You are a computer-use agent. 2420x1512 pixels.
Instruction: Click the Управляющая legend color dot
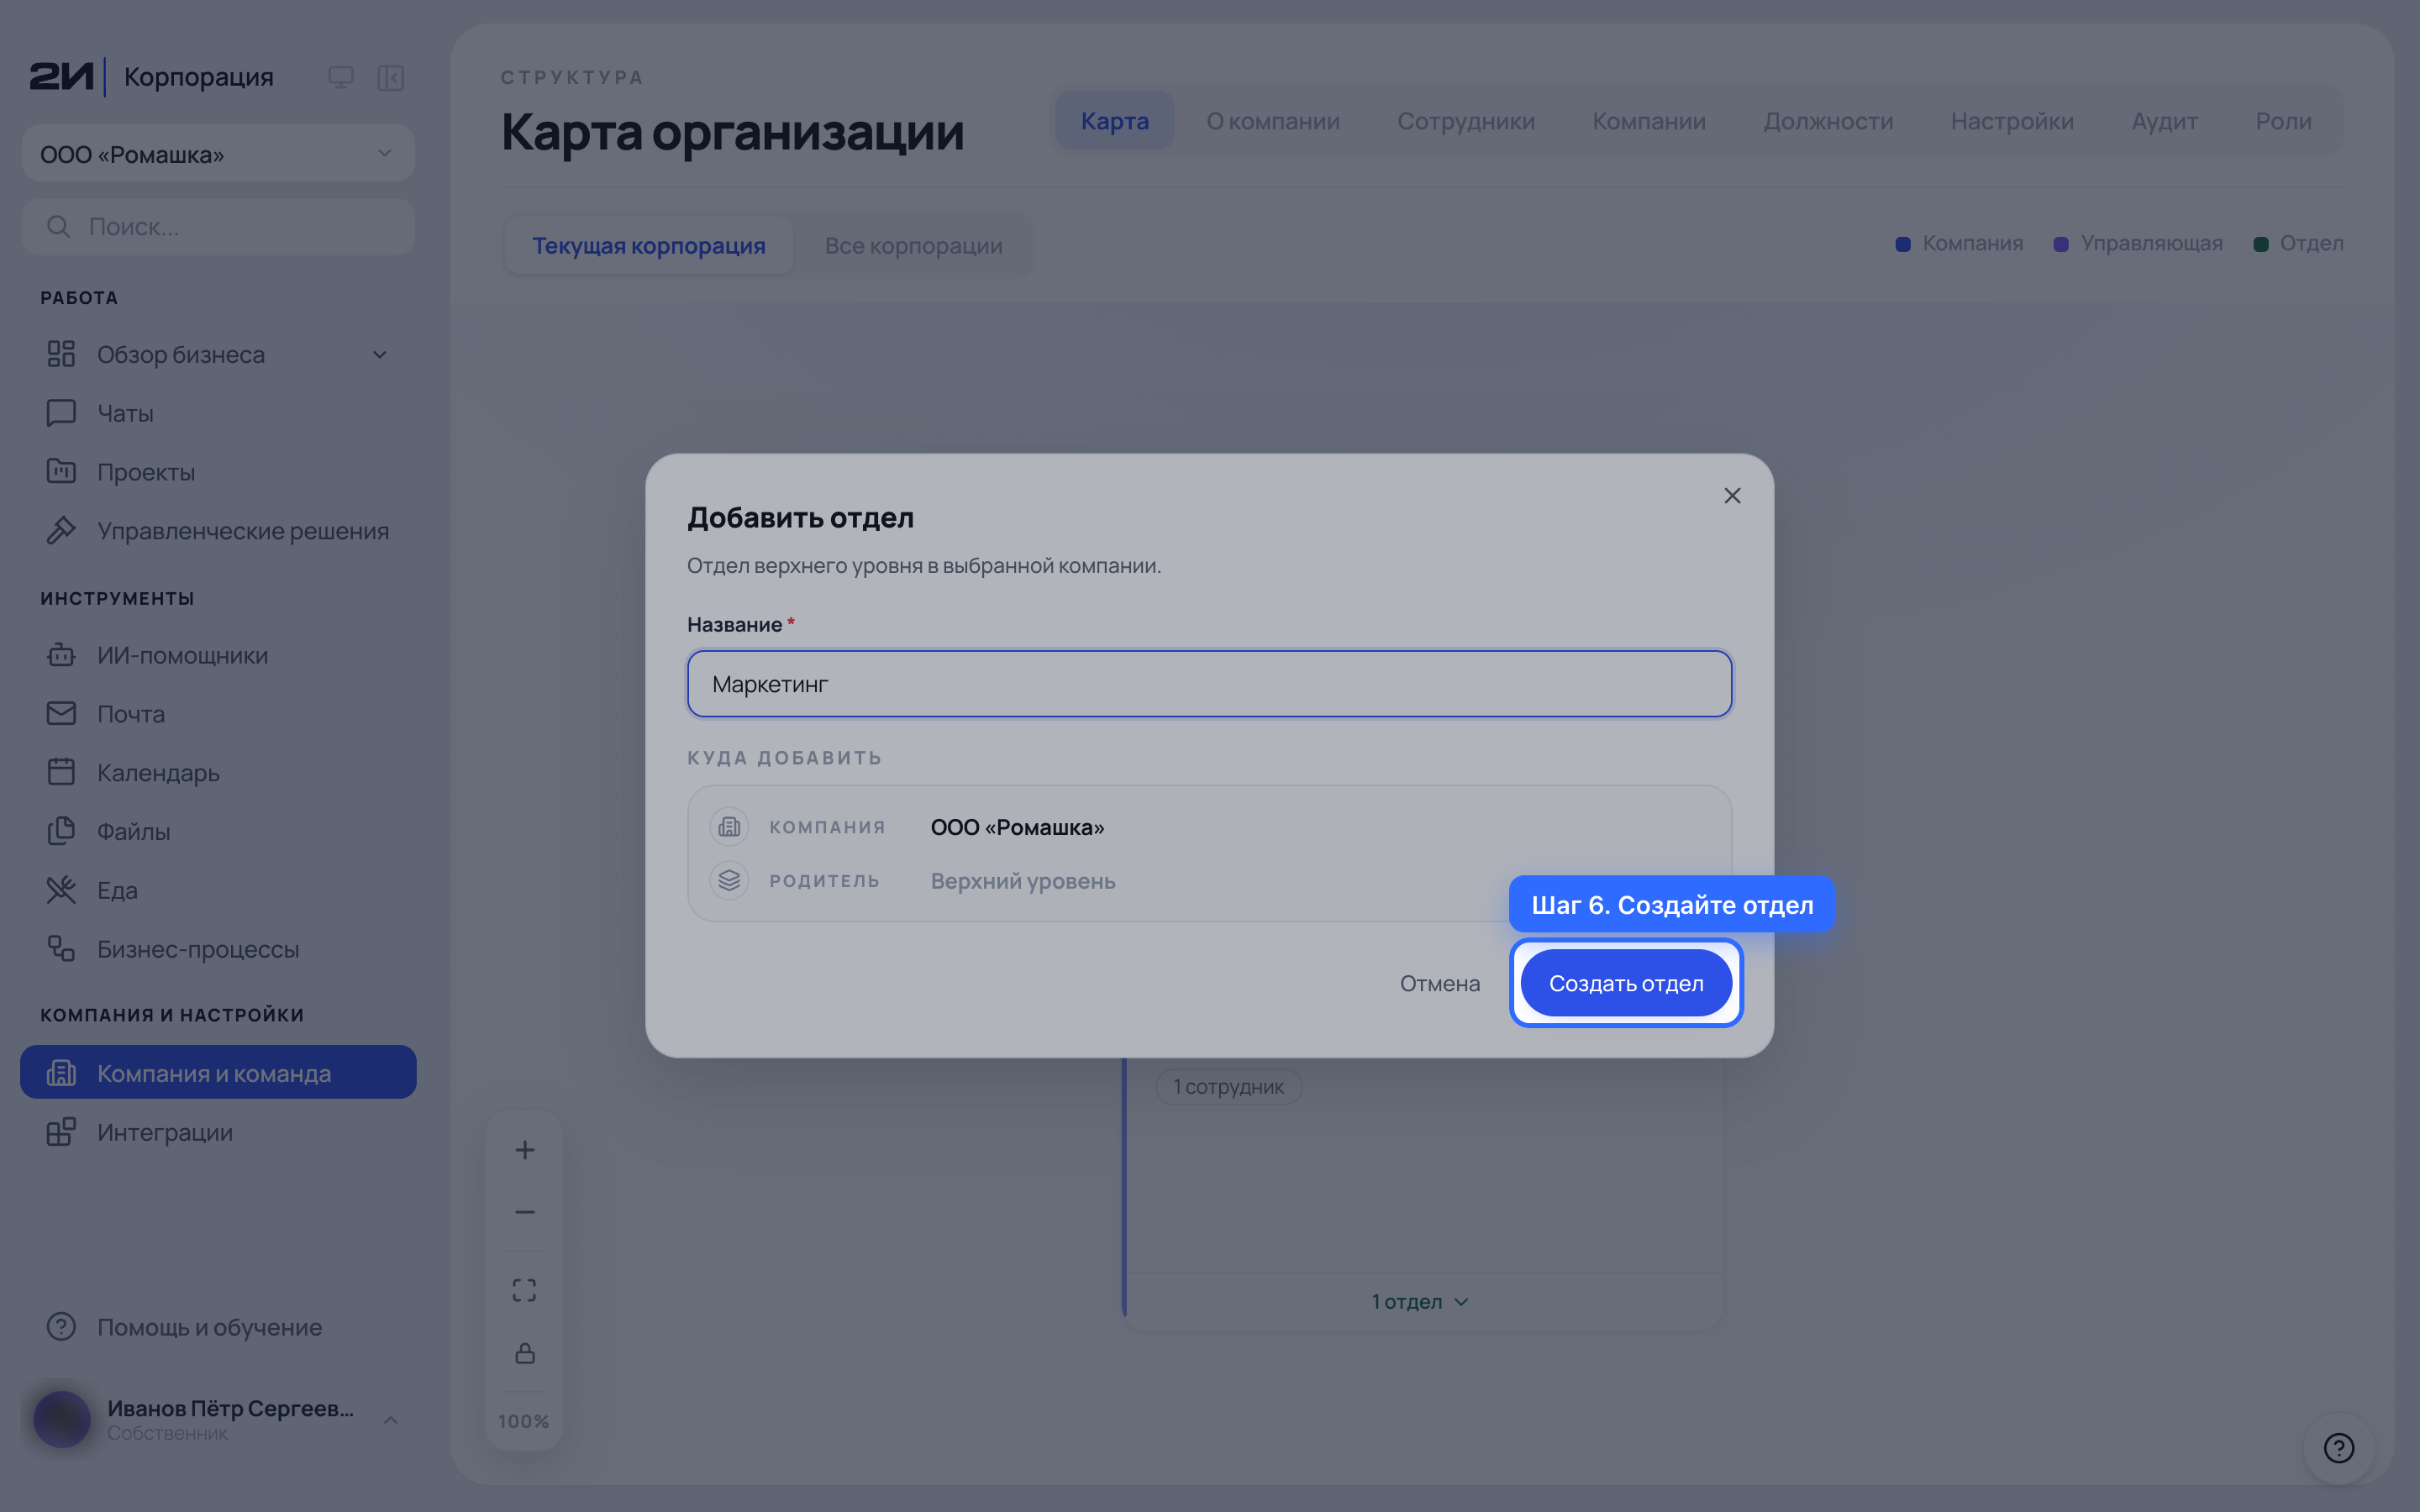[x=2061, y=244]
